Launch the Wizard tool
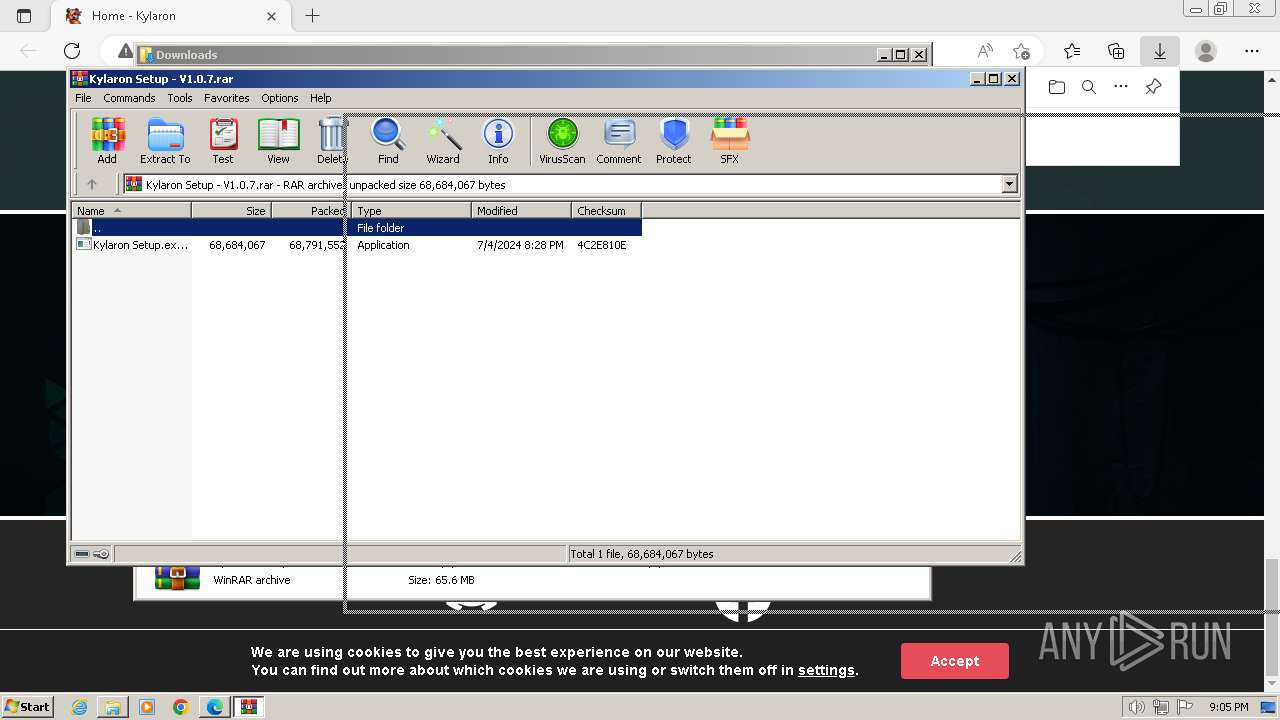Image resolution: width=1280 pixels, height=720 pixels. click(443, 141)
